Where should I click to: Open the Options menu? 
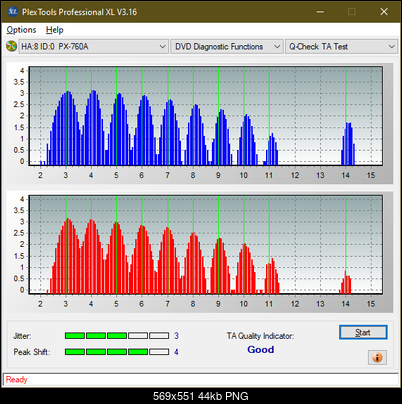21,30
